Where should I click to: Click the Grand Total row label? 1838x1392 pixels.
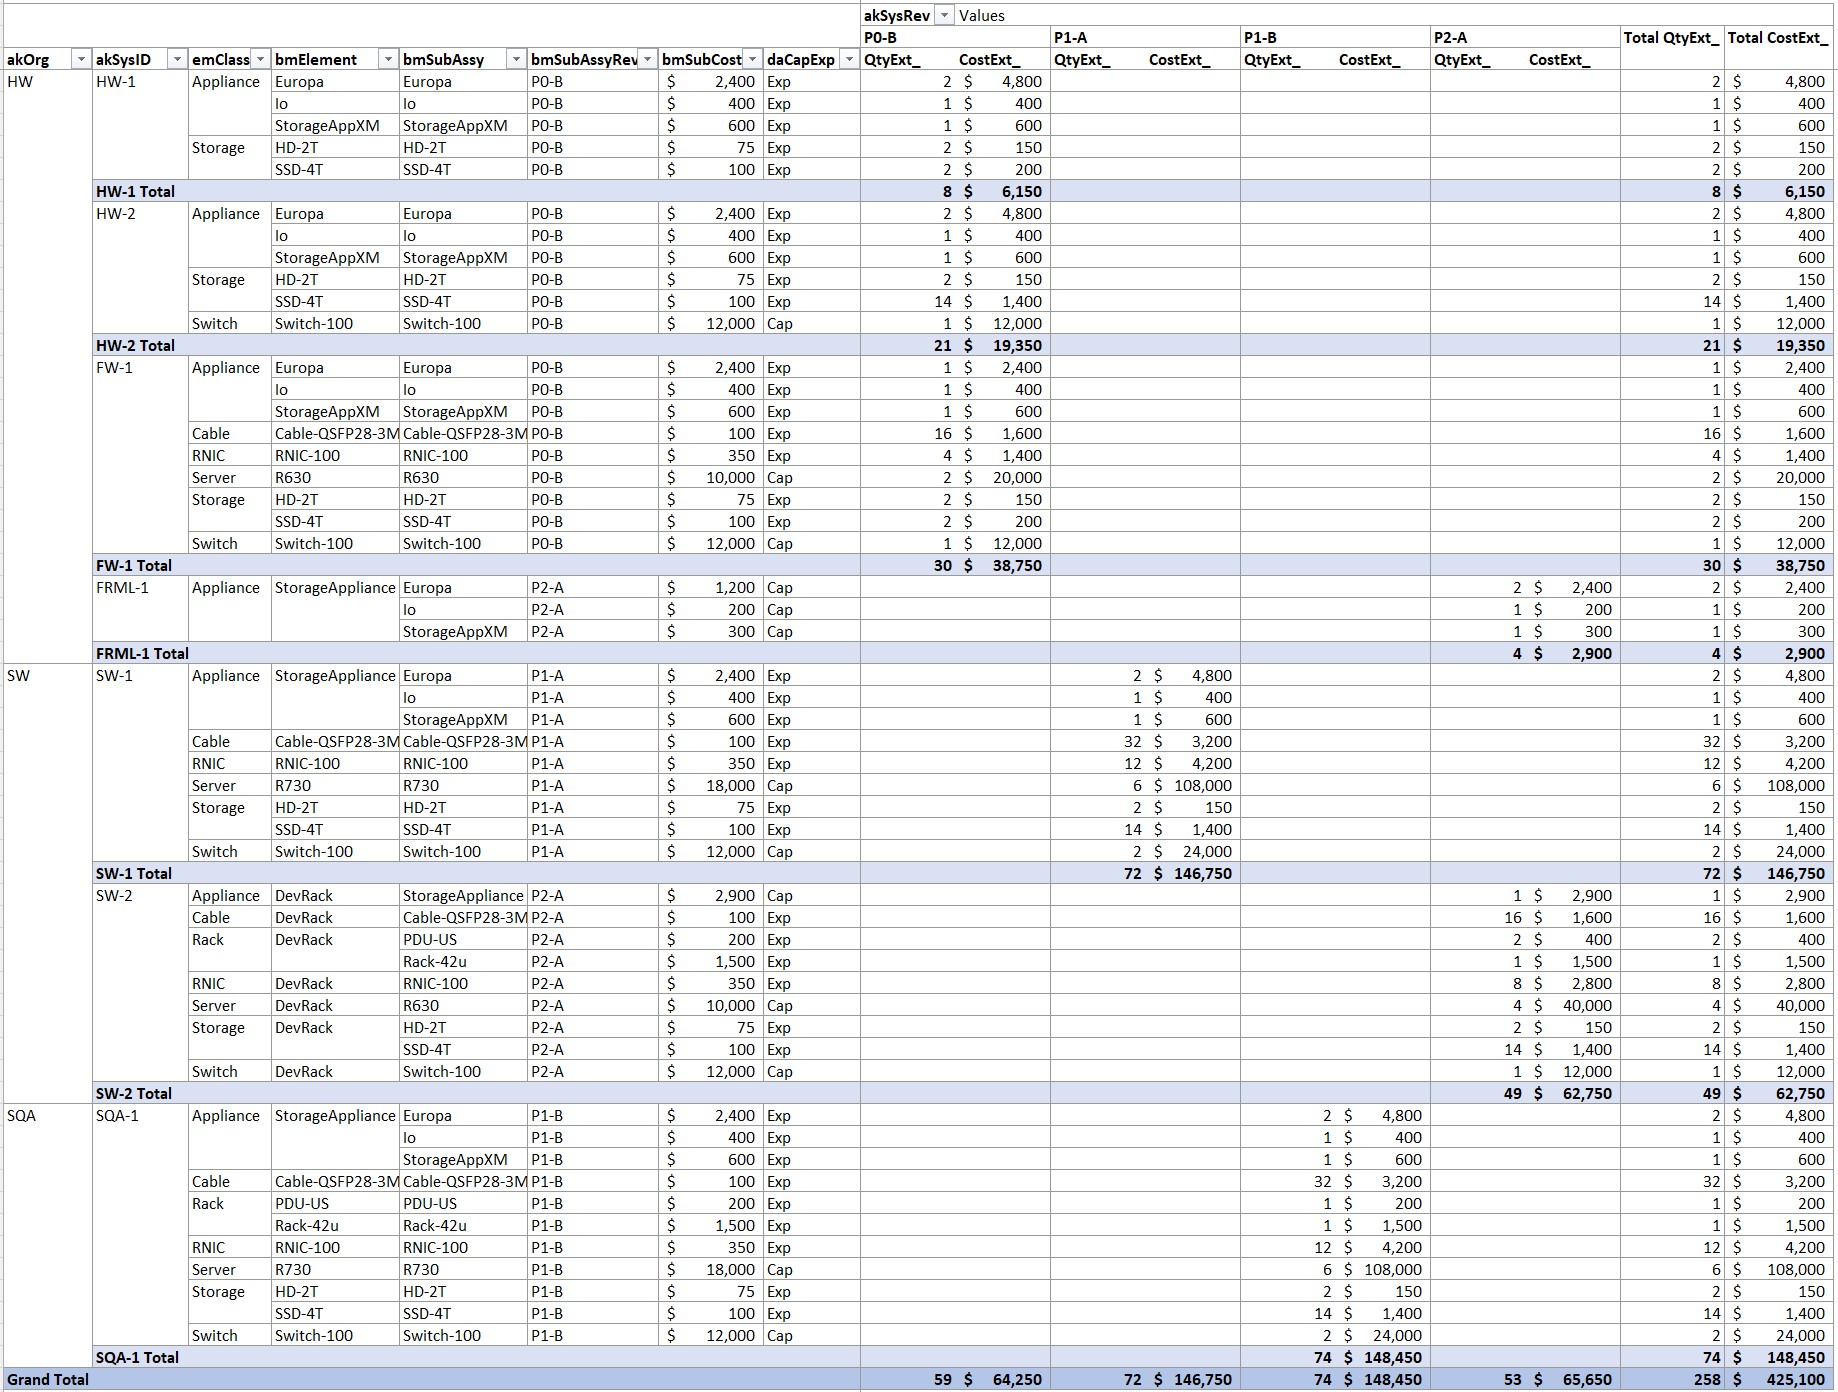(x=48, y=1380)
